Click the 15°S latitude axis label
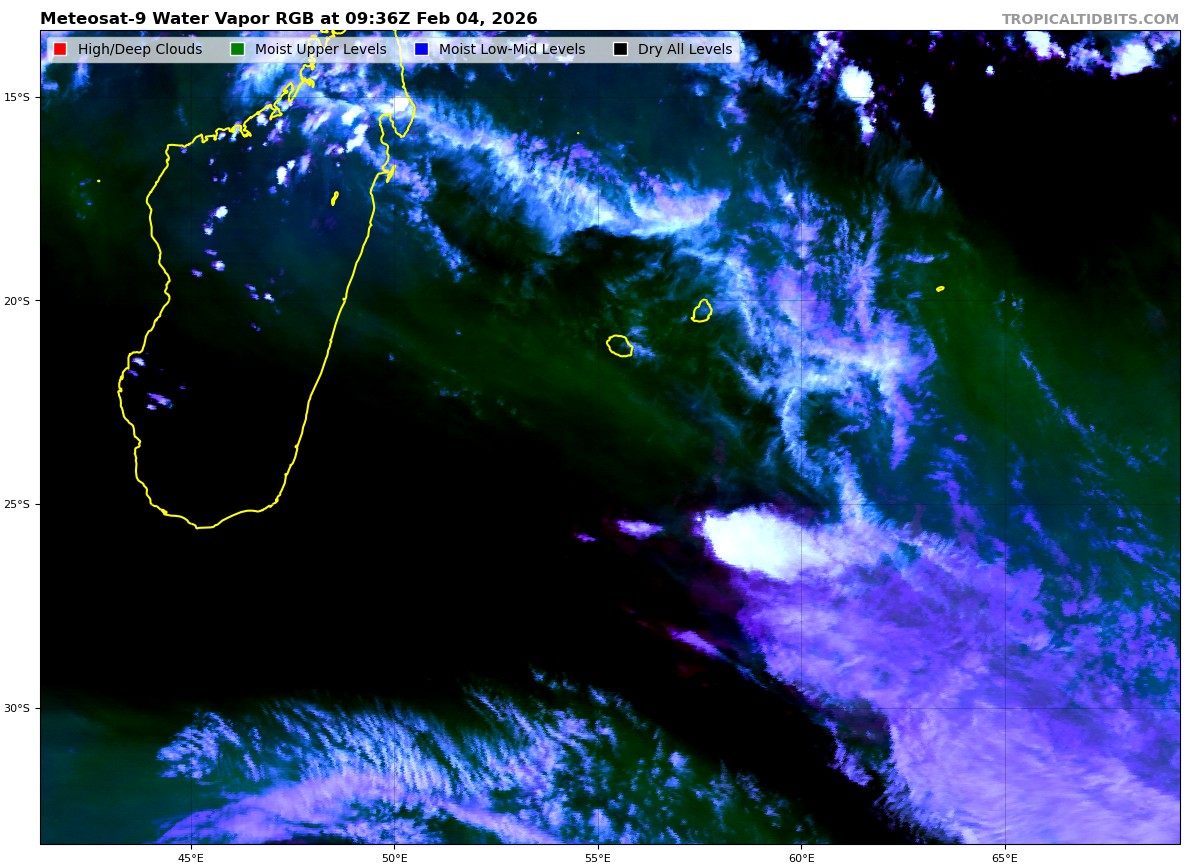The image size is (1200, 867). 17,97
